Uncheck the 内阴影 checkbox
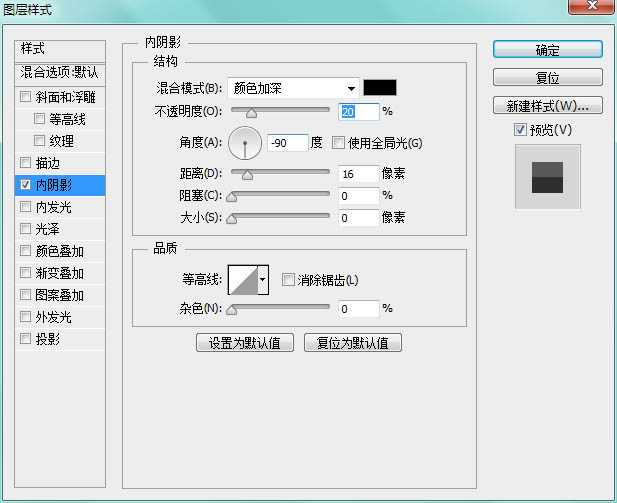The height and width of the screenshot is (503, 617). [26, 184]
